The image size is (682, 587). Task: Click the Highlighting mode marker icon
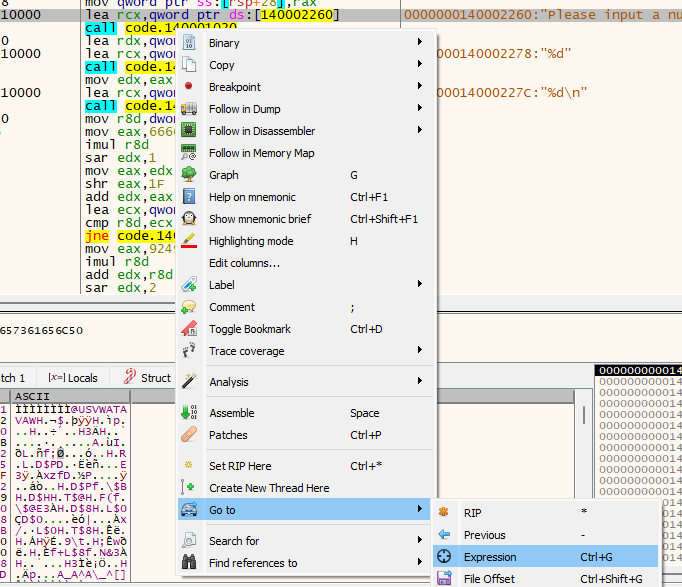click(x=189, y=240)
